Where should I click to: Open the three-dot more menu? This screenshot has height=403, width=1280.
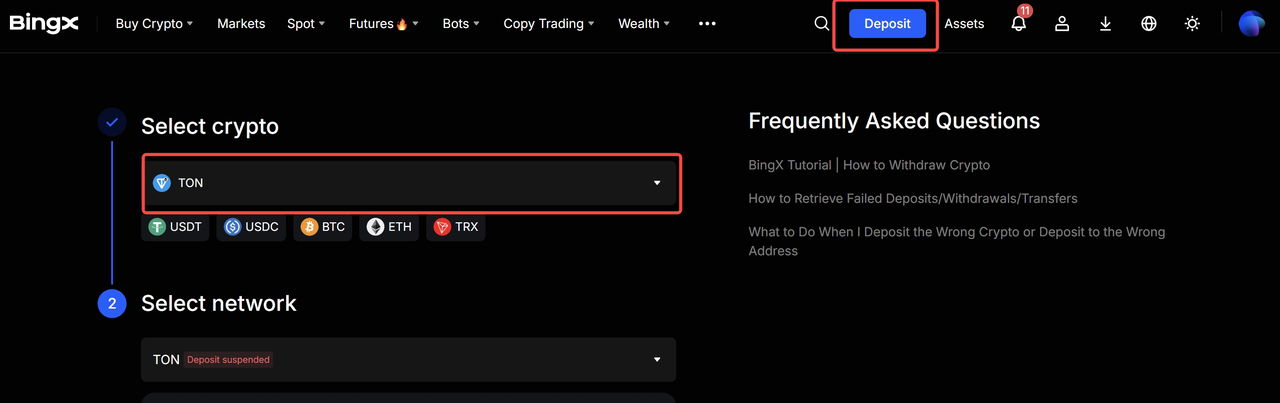coord(707,24)
